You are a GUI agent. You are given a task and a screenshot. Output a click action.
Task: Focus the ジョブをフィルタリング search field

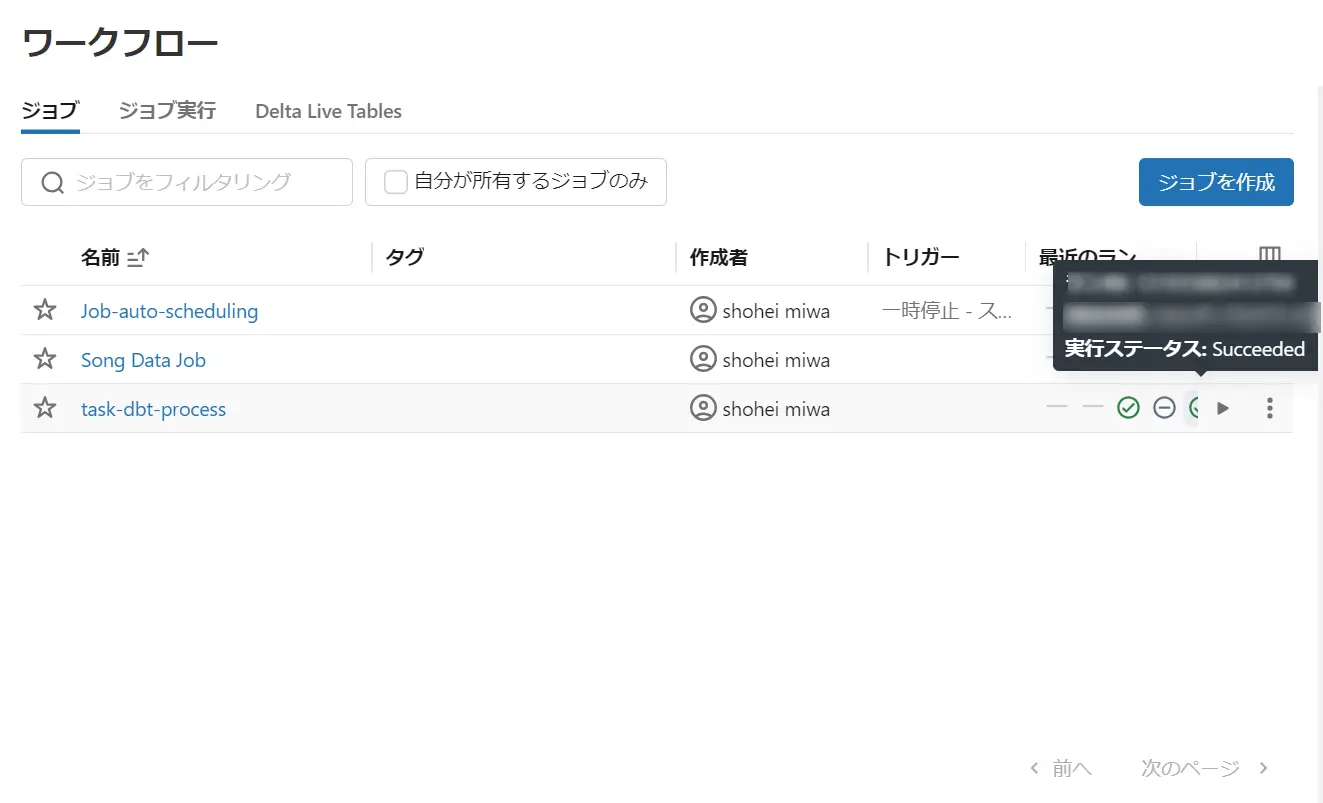point(187,182)
